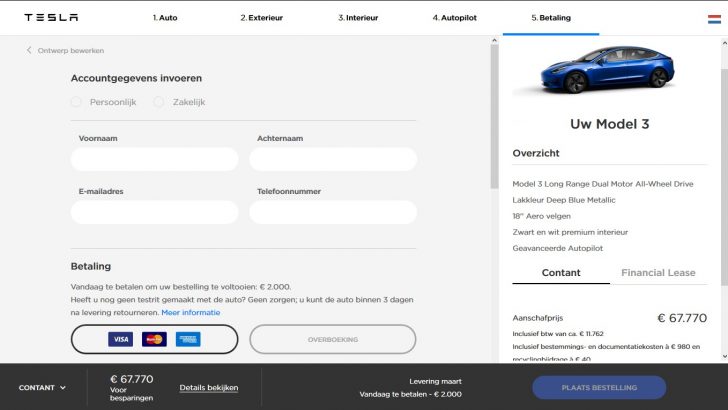Click the Tesla logo
This screenshot has height=410, width=728.
point(51,18)
